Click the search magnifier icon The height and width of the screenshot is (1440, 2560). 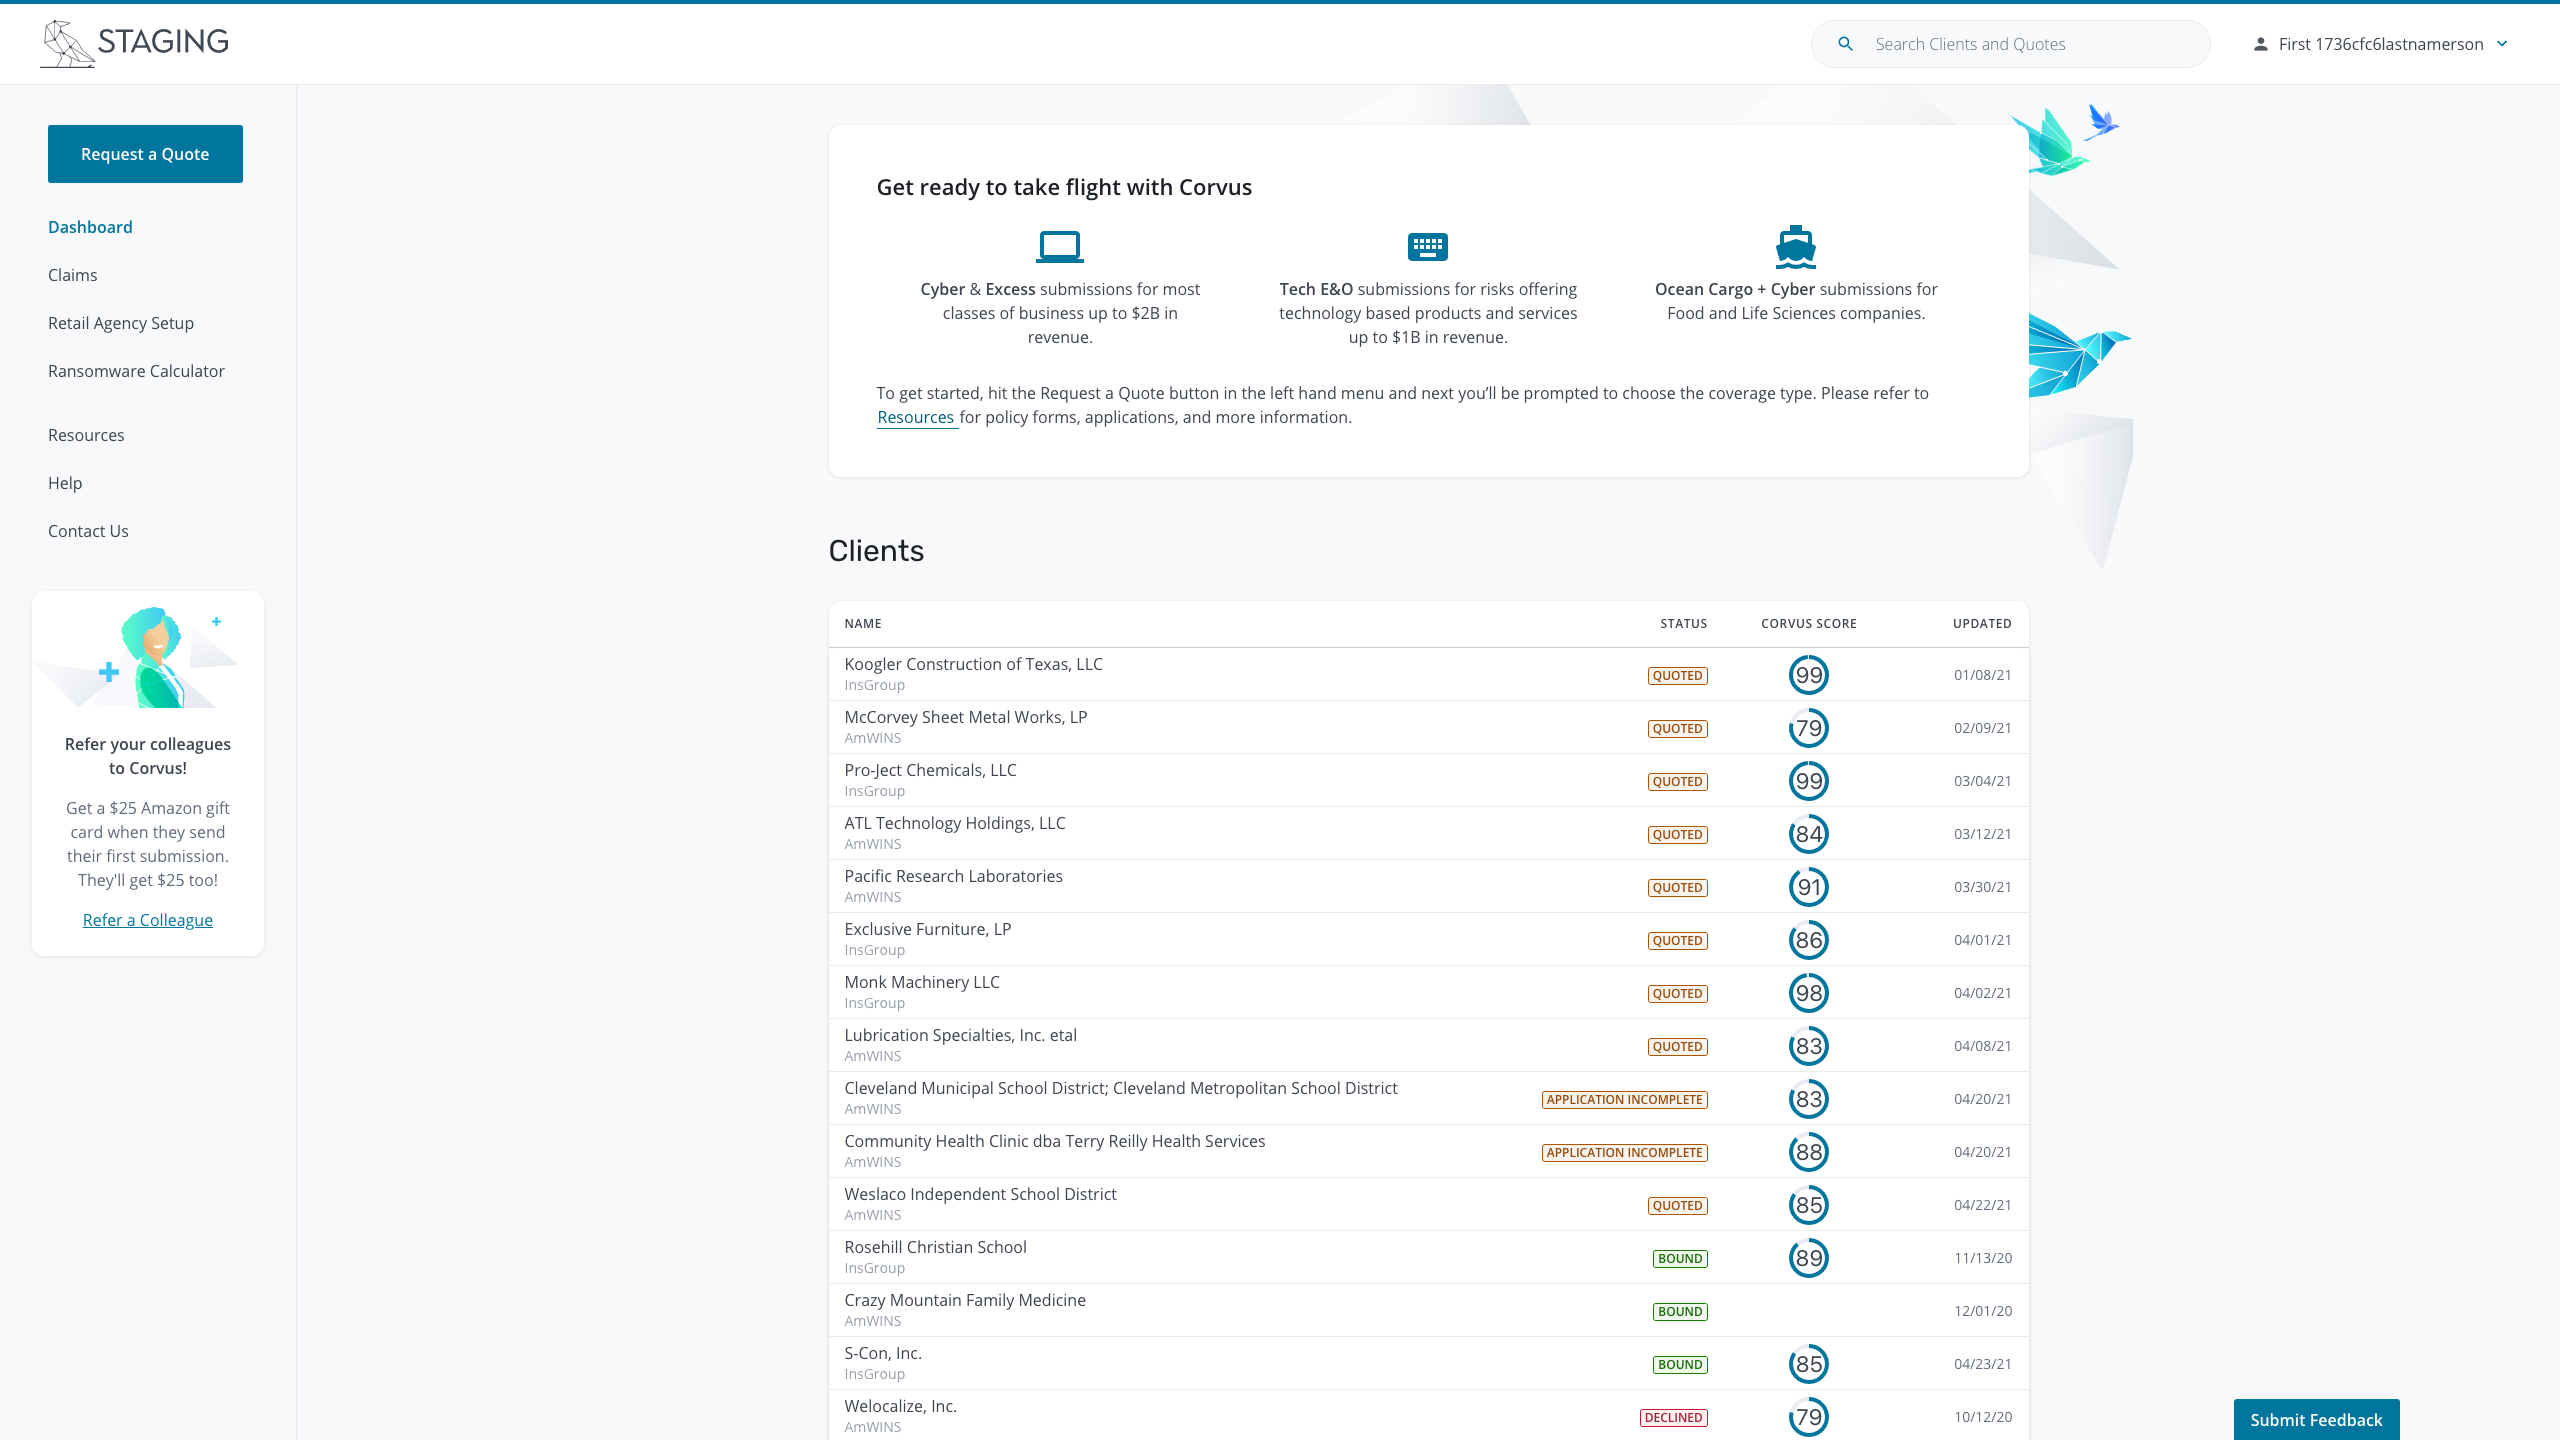point(1846,44)
